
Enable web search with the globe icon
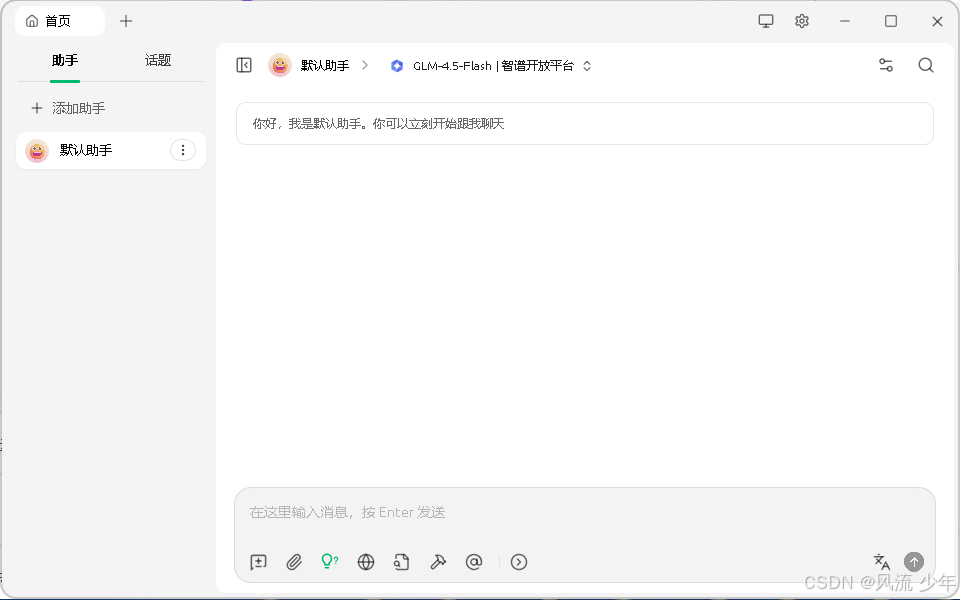coord(366,562)
